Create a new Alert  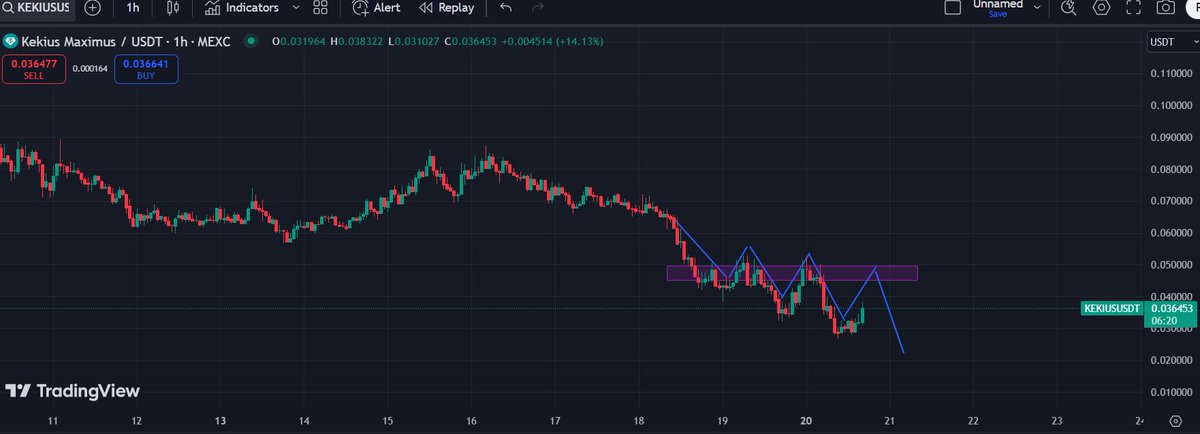[x=377, y=7]
